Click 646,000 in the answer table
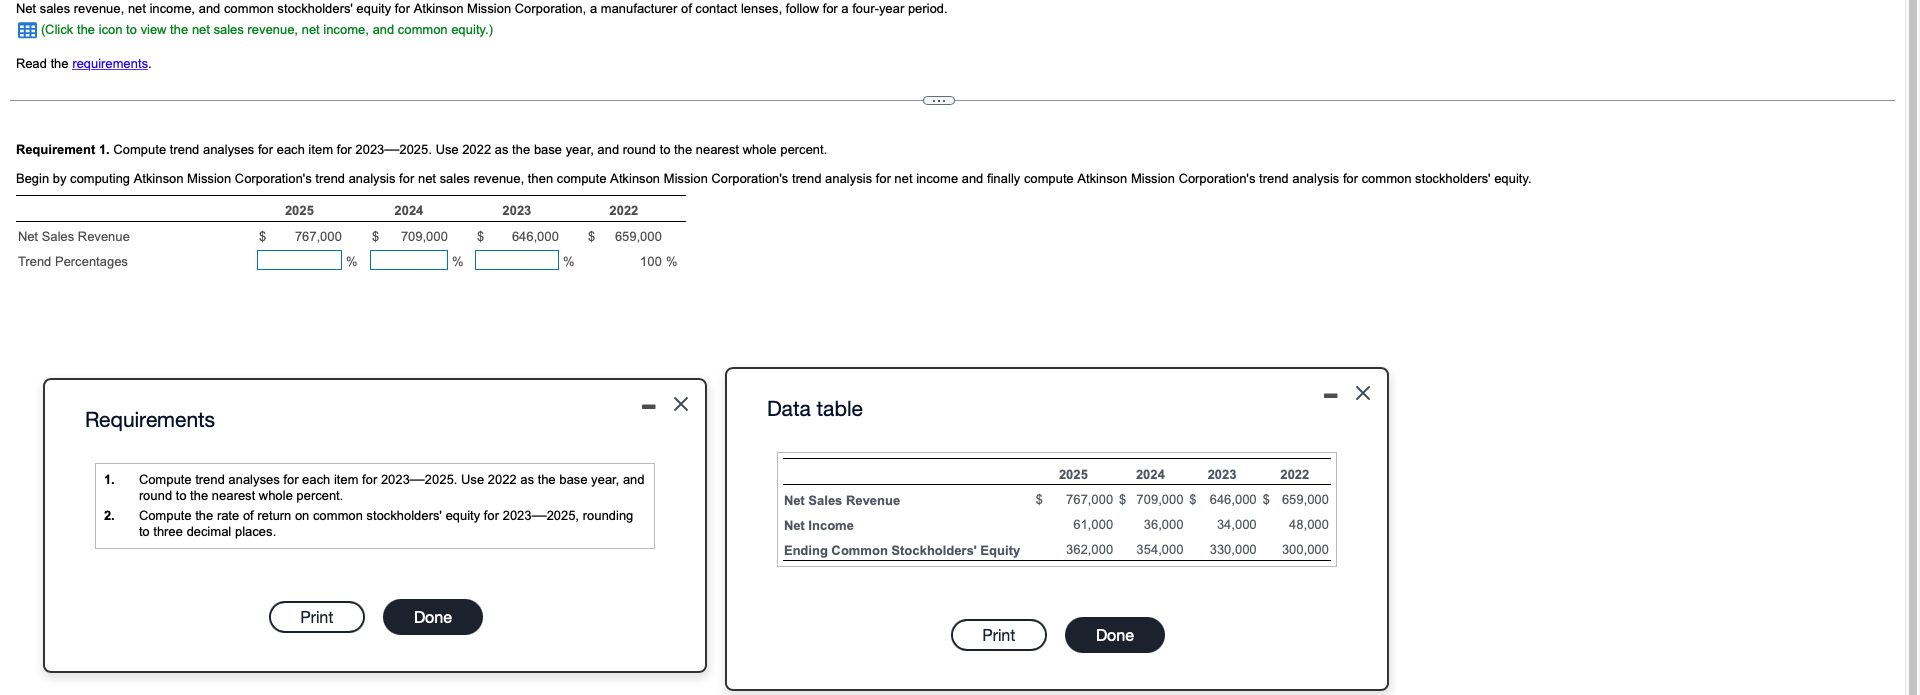1920x695 pixels. [x=535, y=237]
